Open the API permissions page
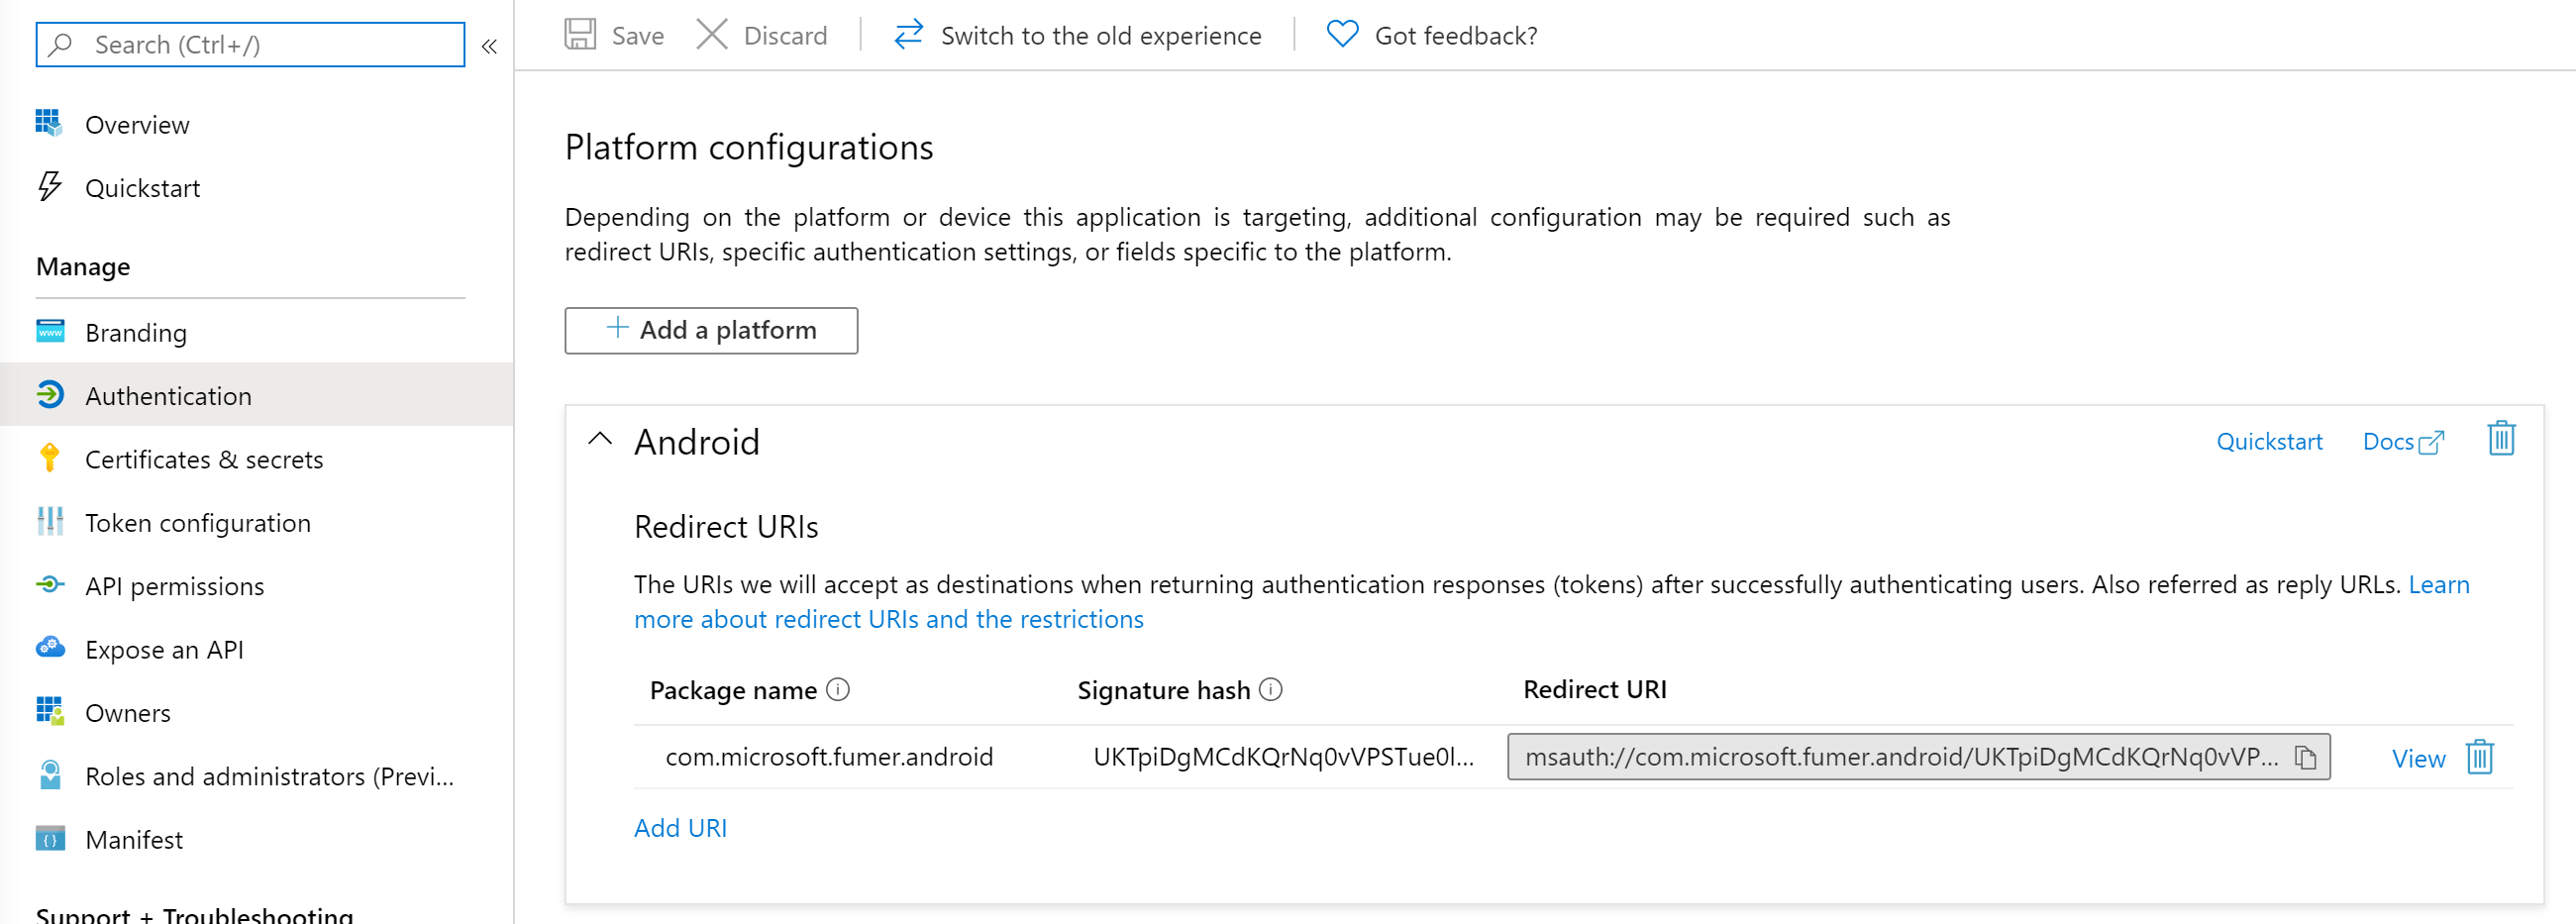The width and height of the screenshot is (2576, 924). (175, 587)
